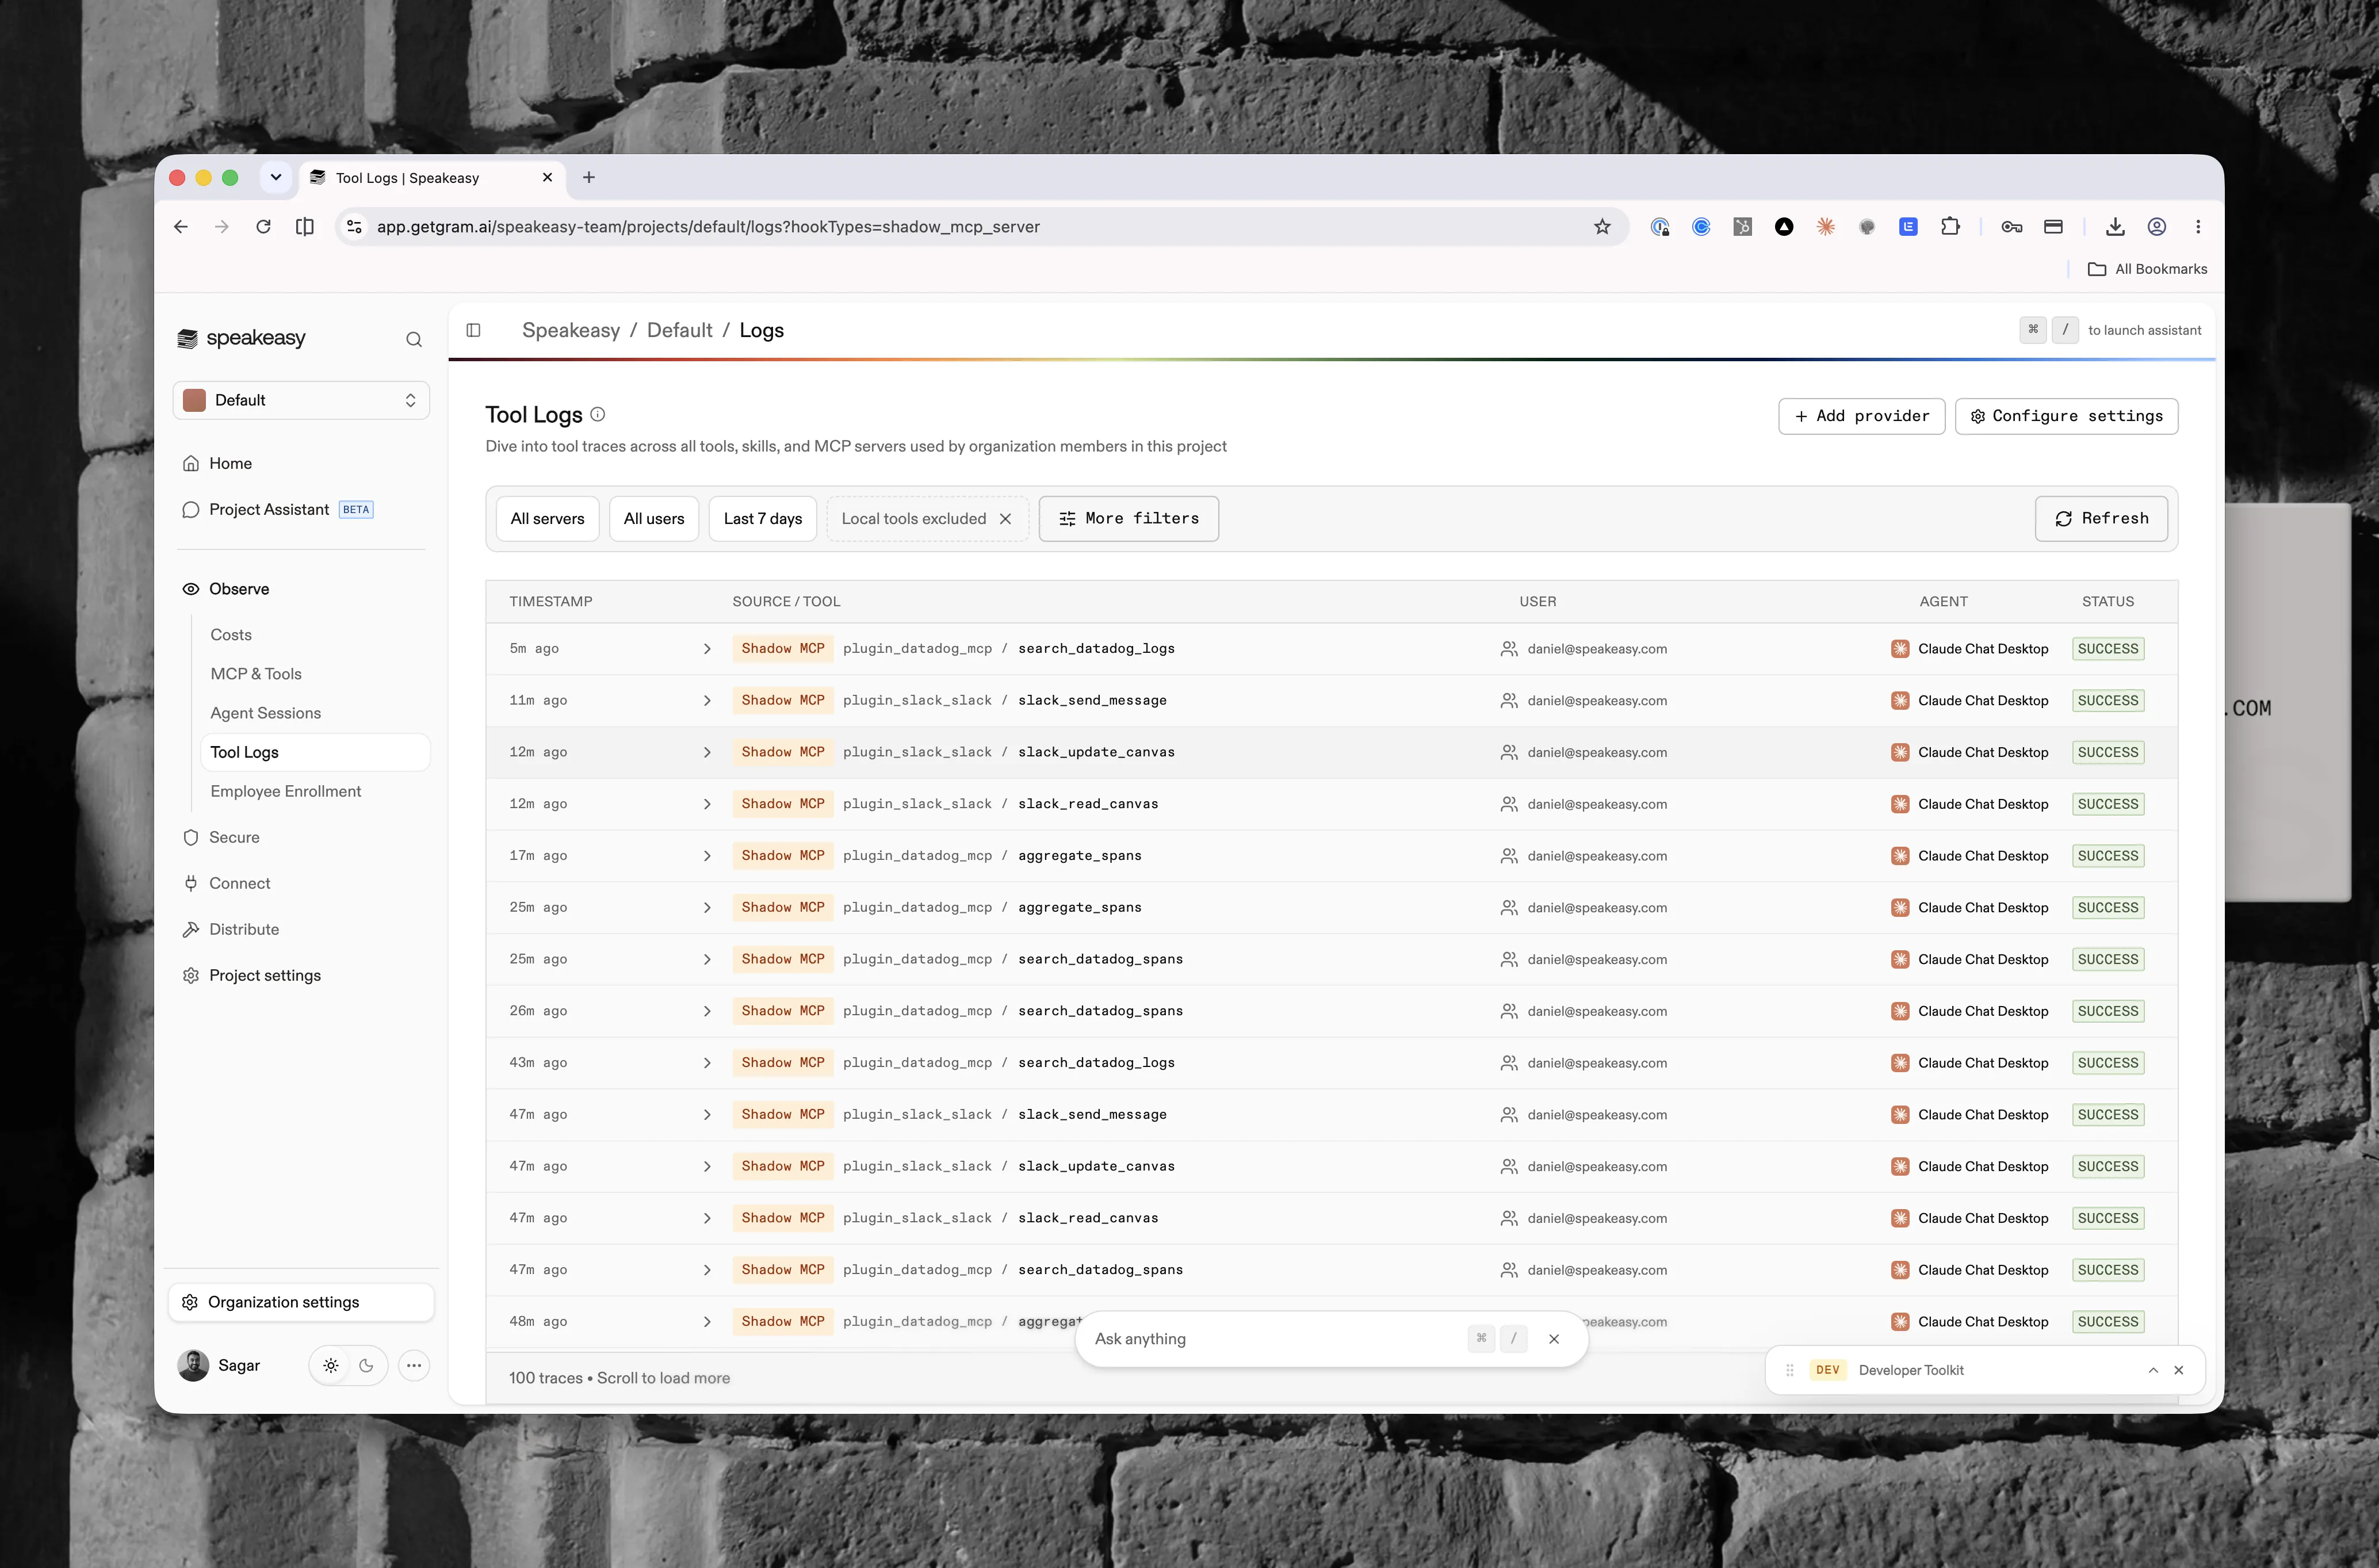Click the Developer Toolkit drag handle
2379x1568 pixels.
pyautogui.click(x=1790, y=1370)
